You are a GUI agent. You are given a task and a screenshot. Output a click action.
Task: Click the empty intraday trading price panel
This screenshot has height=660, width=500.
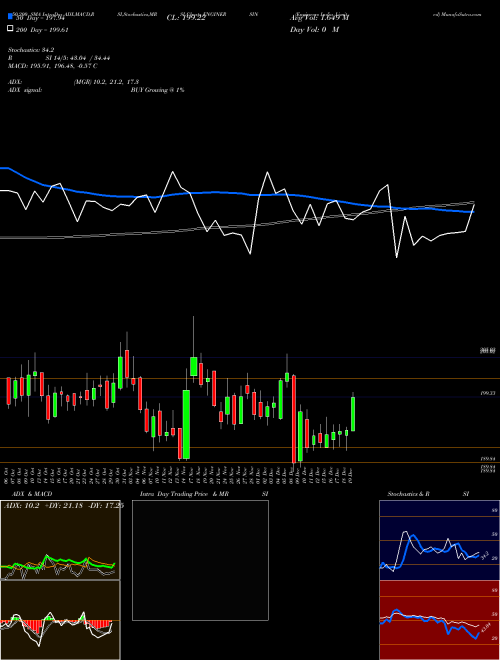pos(200,560)
